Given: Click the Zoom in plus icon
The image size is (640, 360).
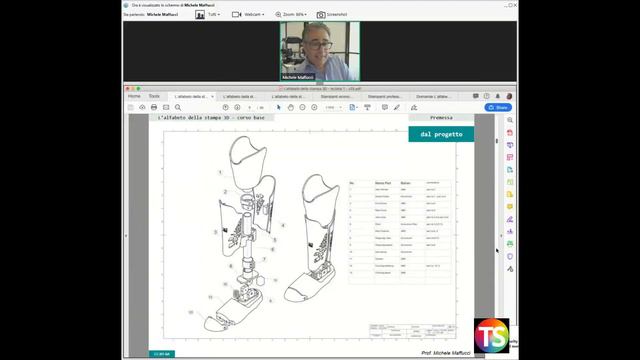Looking at the screenshot, I should [x=314, y=107].
